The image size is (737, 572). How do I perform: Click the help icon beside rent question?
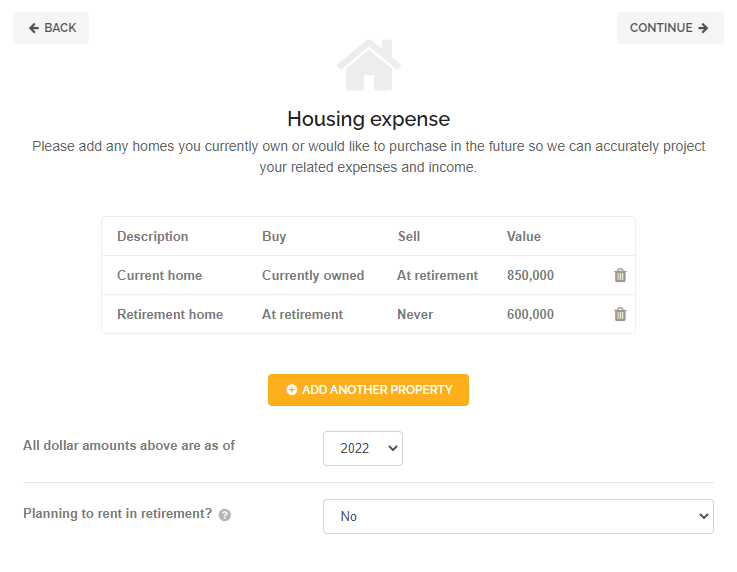225,515
